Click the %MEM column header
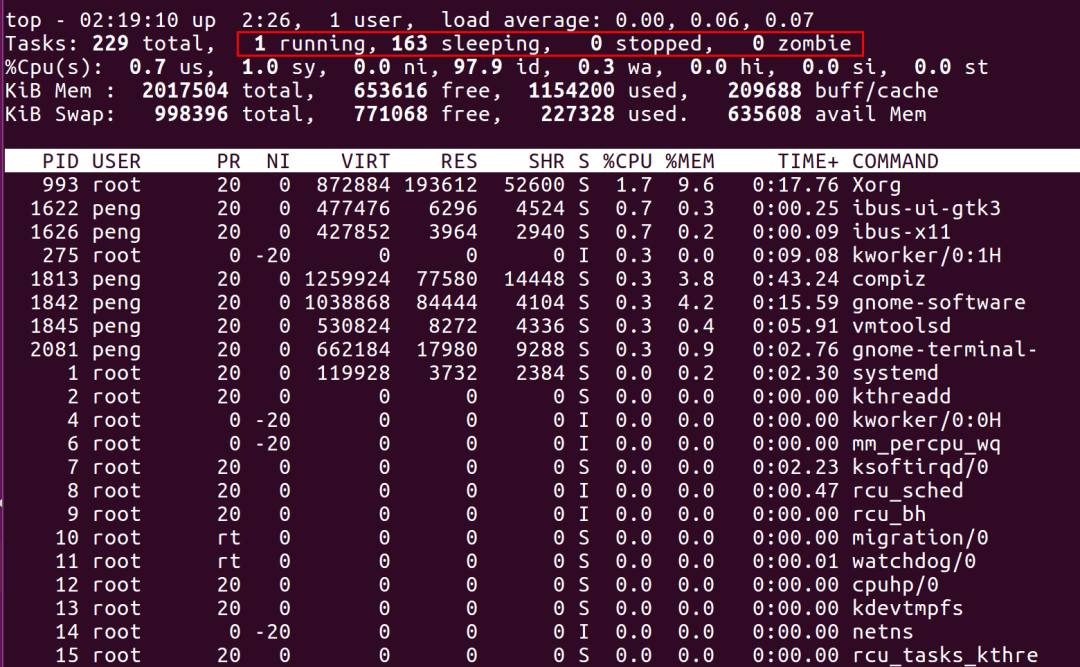The height and width of the screenshot is (667, 1080). [x=689, y=161]
